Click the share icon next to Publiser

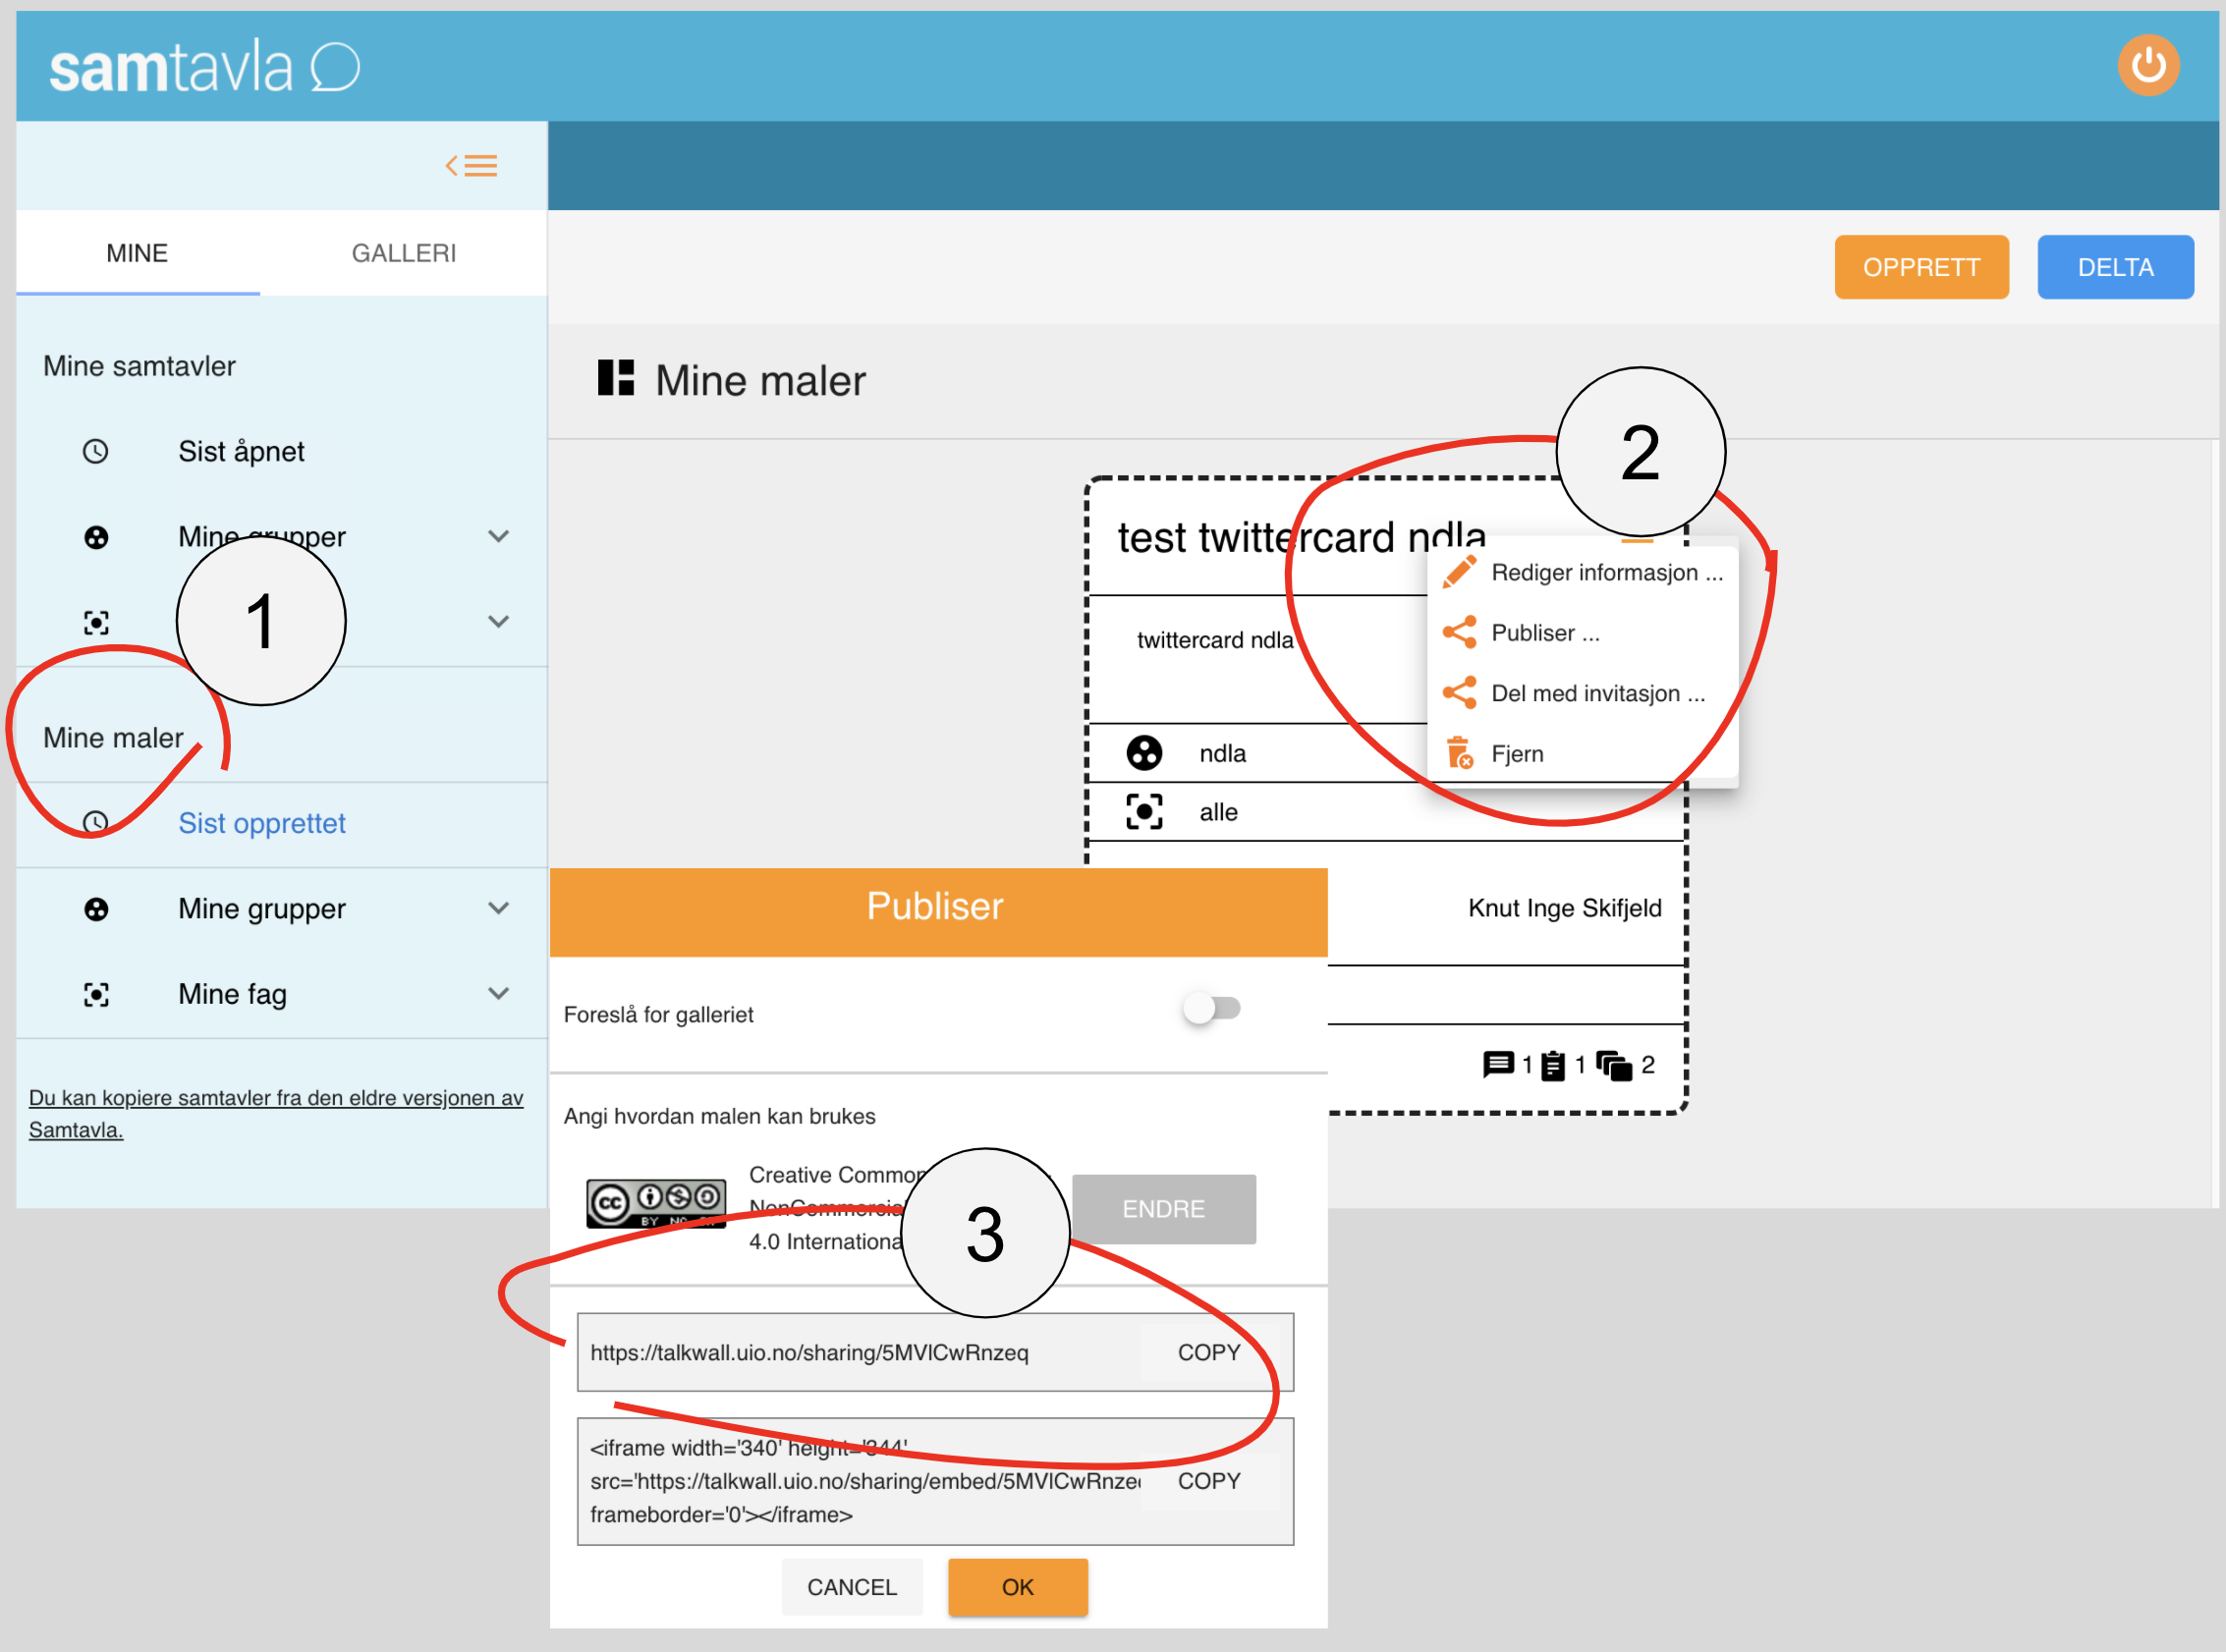tap(1459, 632)
